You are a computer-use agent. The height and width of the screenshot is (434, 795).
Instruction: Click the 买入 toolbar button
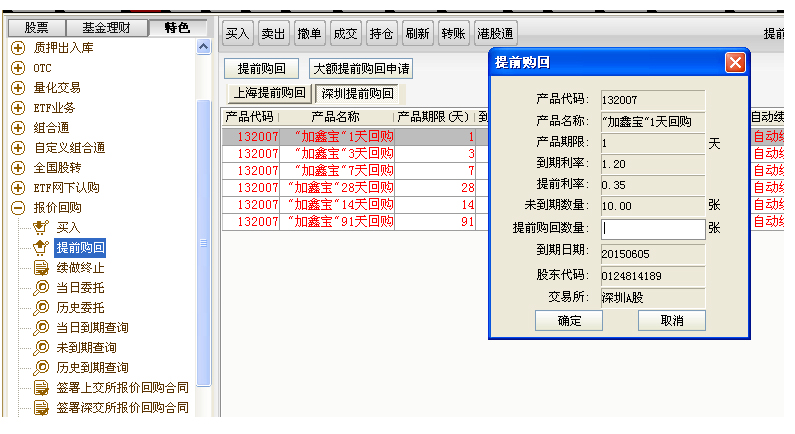pyautogui.click(x=237, y=34)
